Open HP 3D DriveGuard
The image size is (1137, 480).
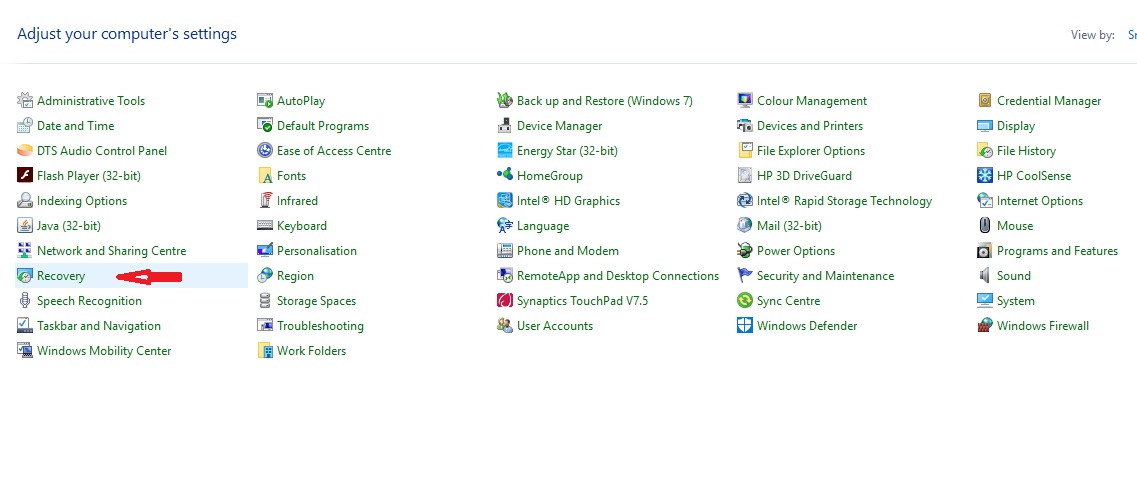[804, 175]
